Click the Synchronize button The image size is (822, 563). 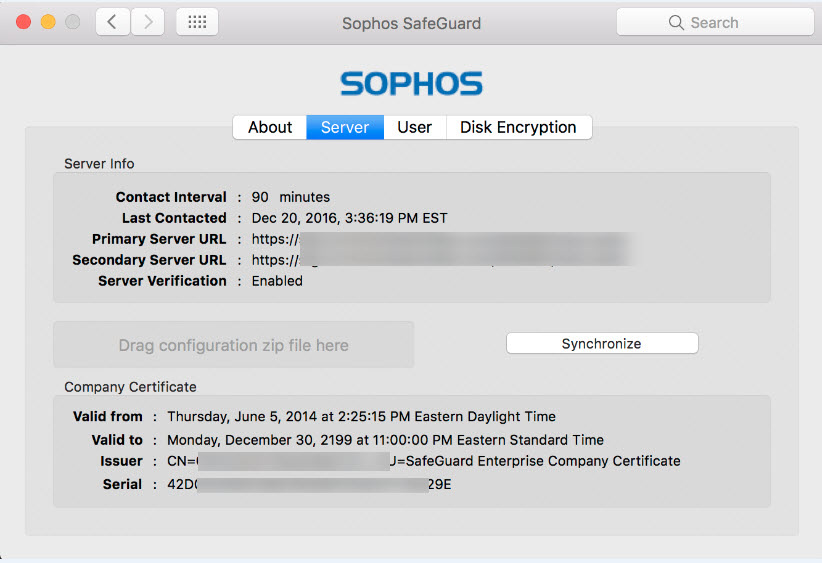point(602,343)
